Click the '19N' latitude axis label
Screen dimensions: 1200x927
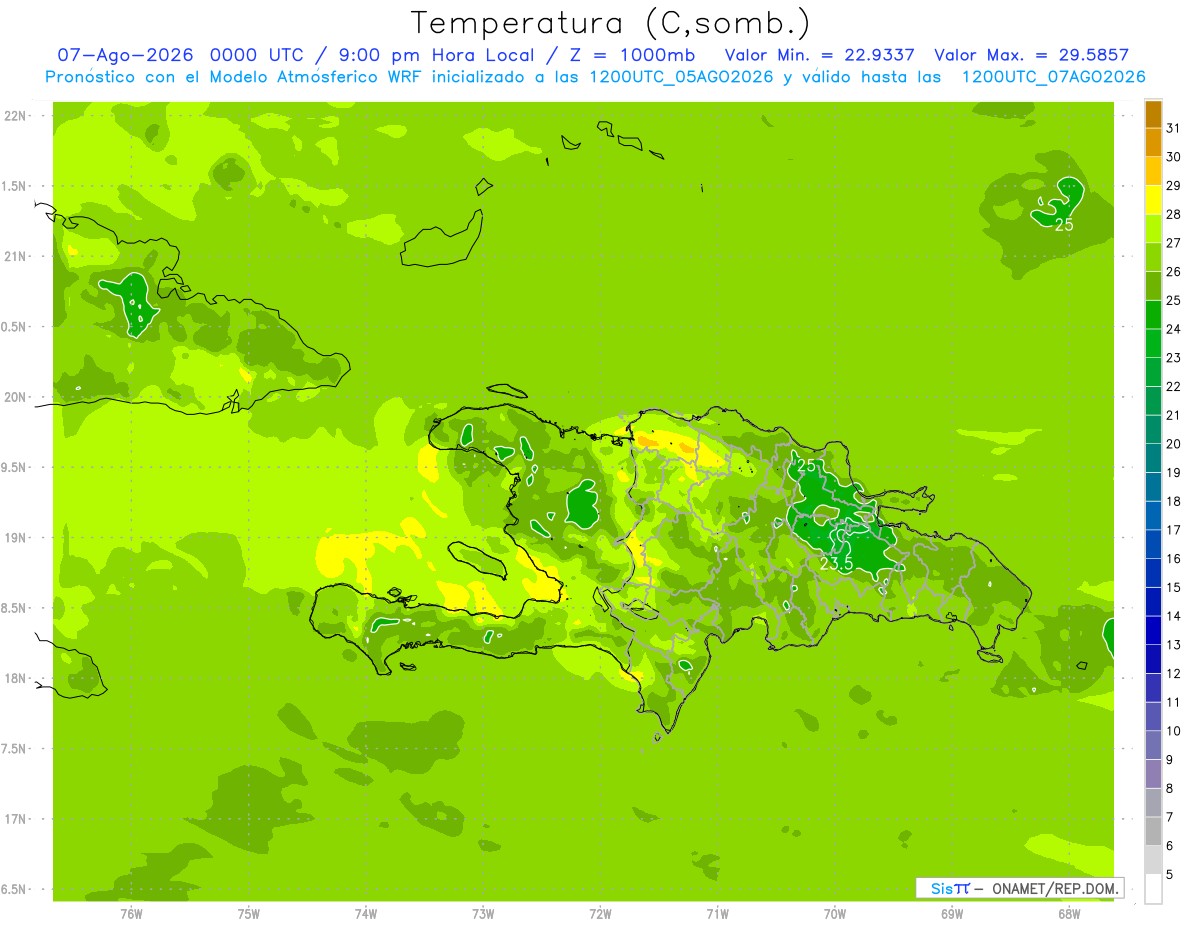15,538
